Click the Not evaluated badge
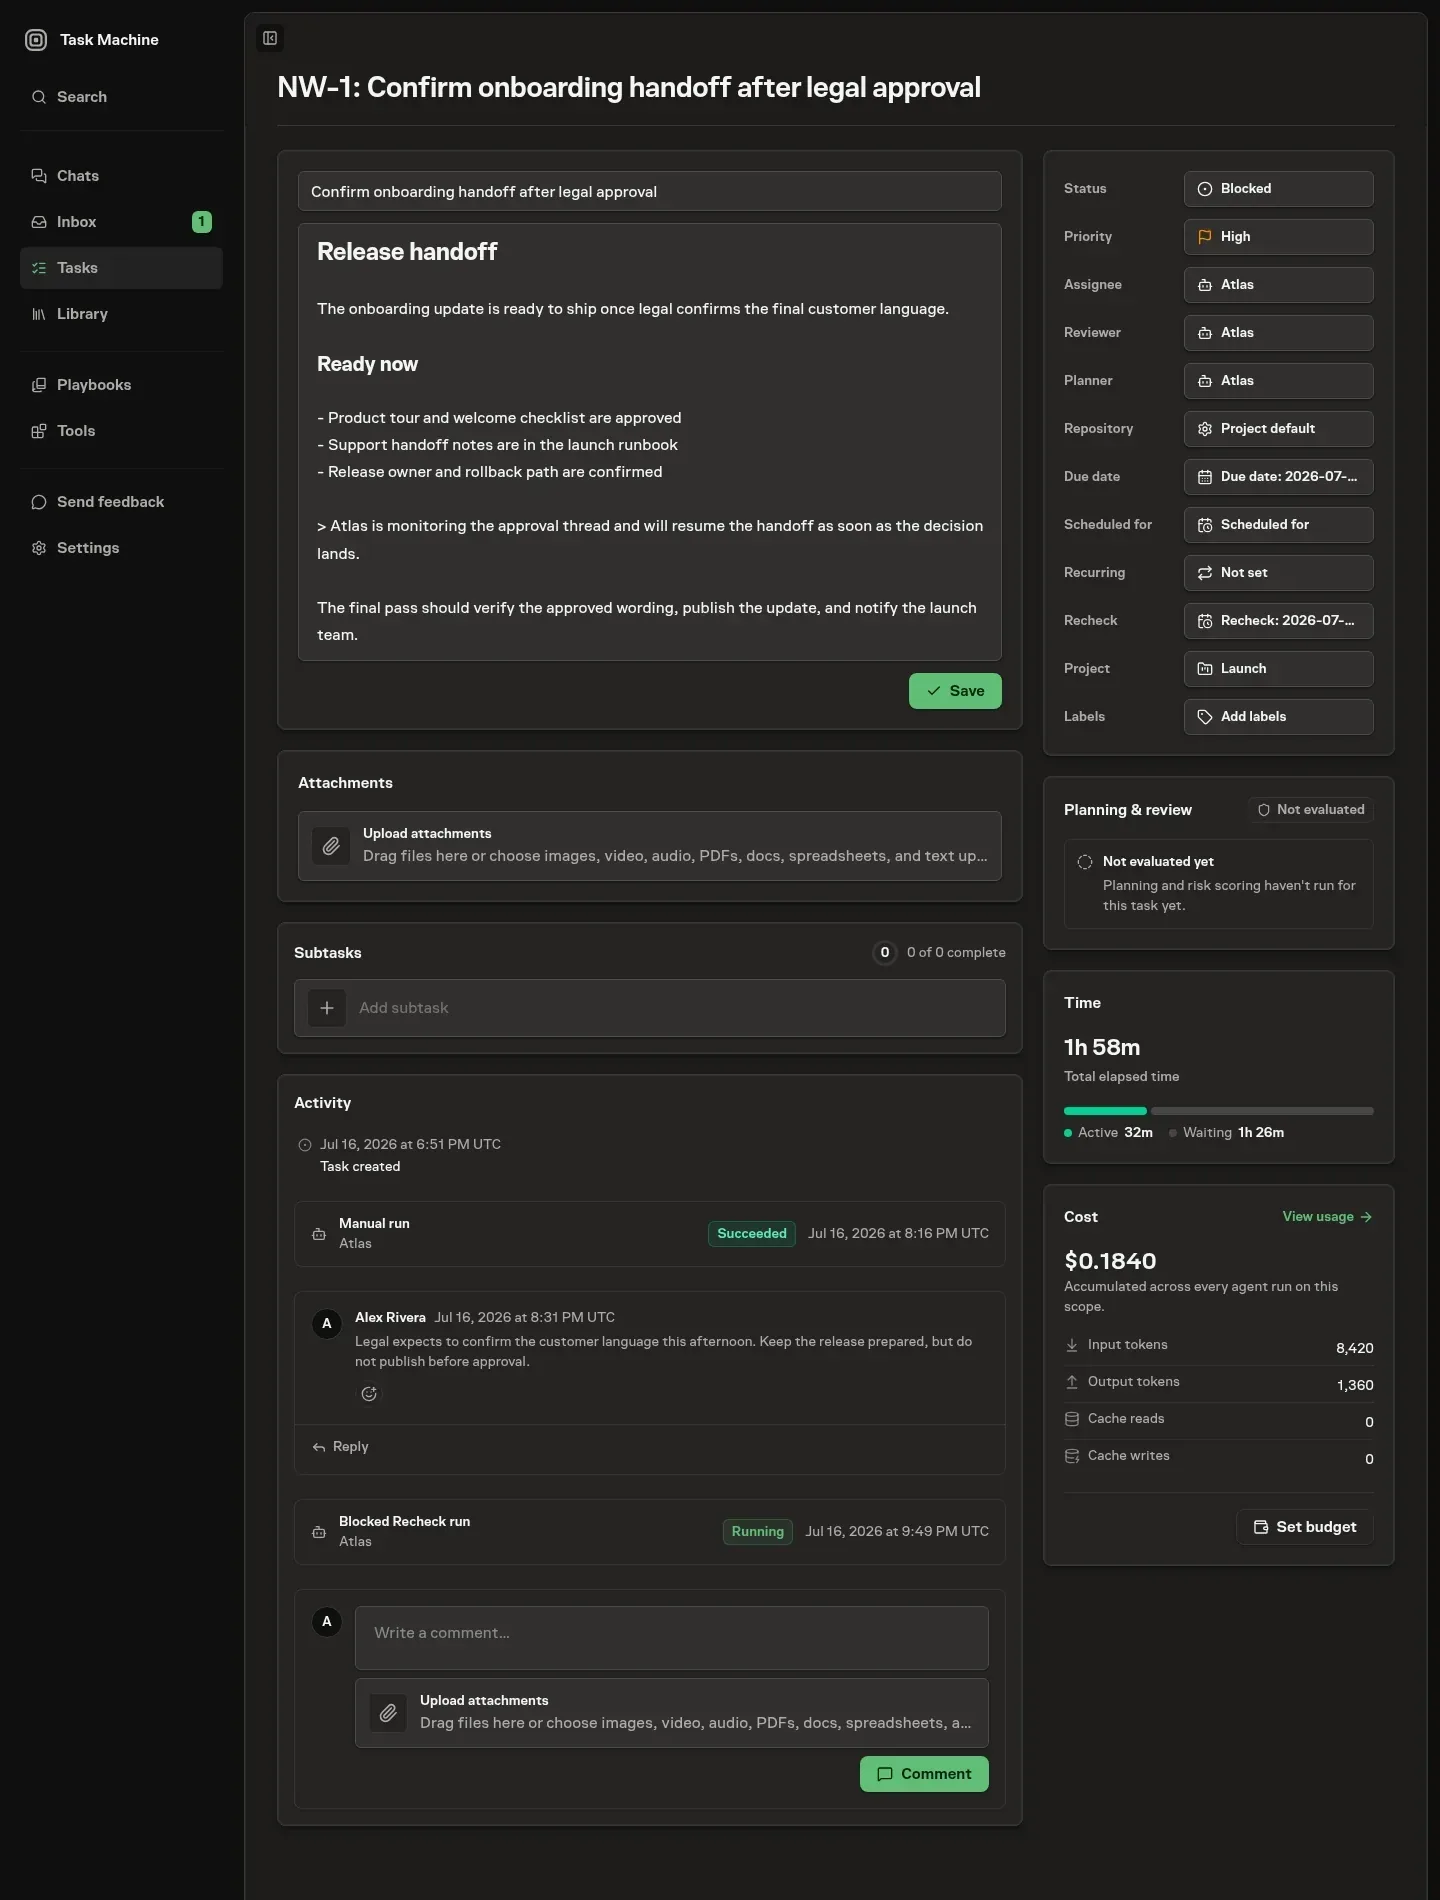 point(1311,810)
